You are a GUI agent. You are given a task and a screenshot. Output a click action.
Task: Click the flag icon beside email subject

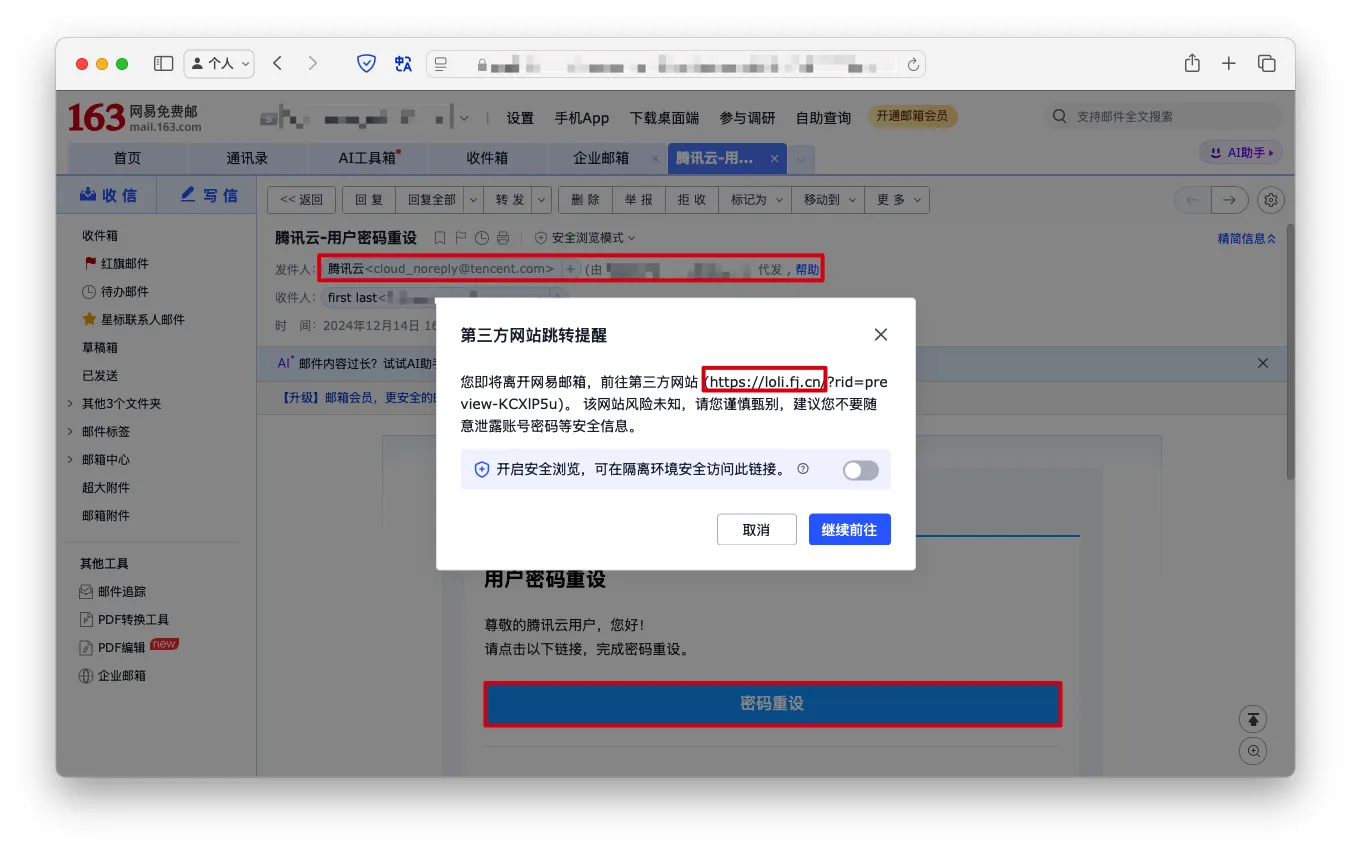point(461,238)
